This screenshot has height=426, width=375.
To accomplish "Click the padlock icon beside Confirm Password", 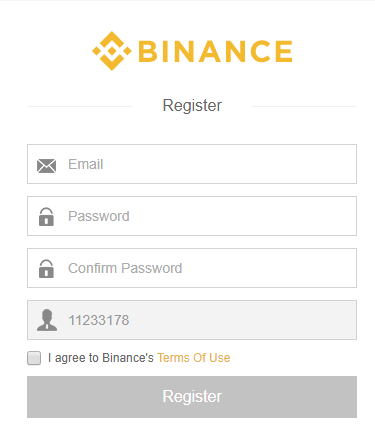I will point(46,269).
